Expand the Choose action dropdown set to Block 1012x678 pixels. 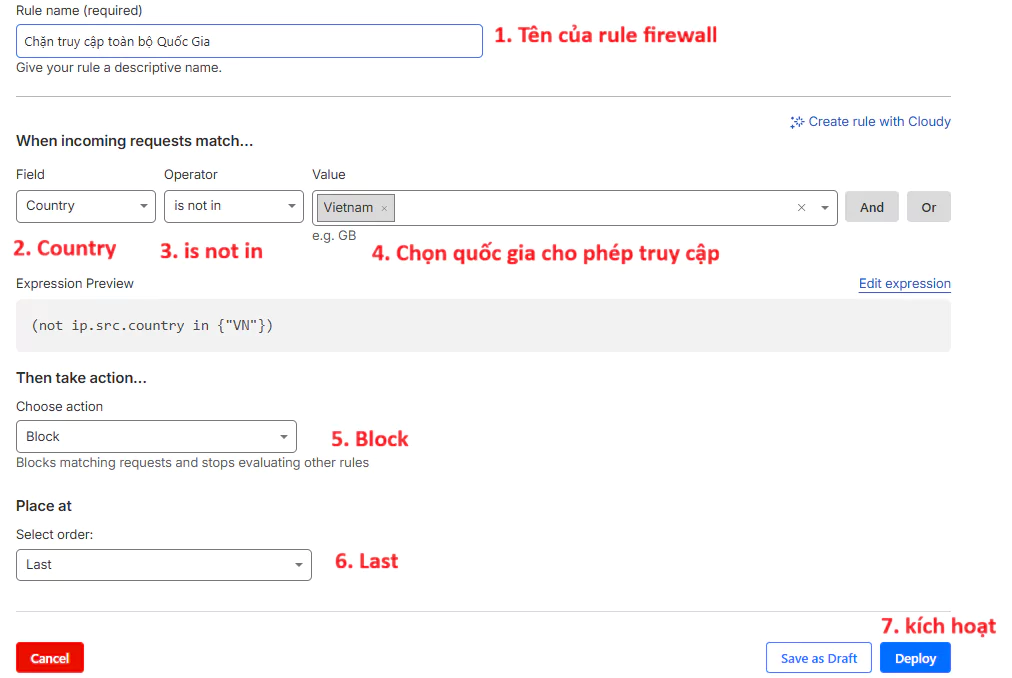tap(156, 437)
